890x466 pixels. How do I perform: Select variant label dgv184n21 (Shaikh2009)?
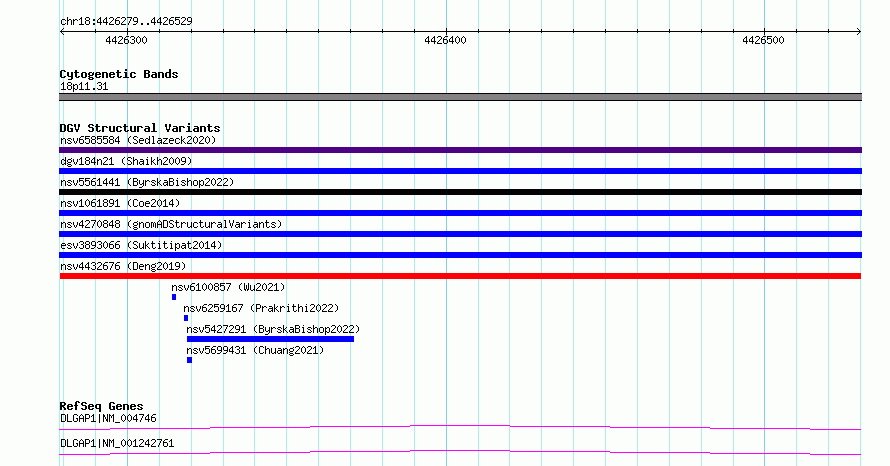[x=126, y=161]
